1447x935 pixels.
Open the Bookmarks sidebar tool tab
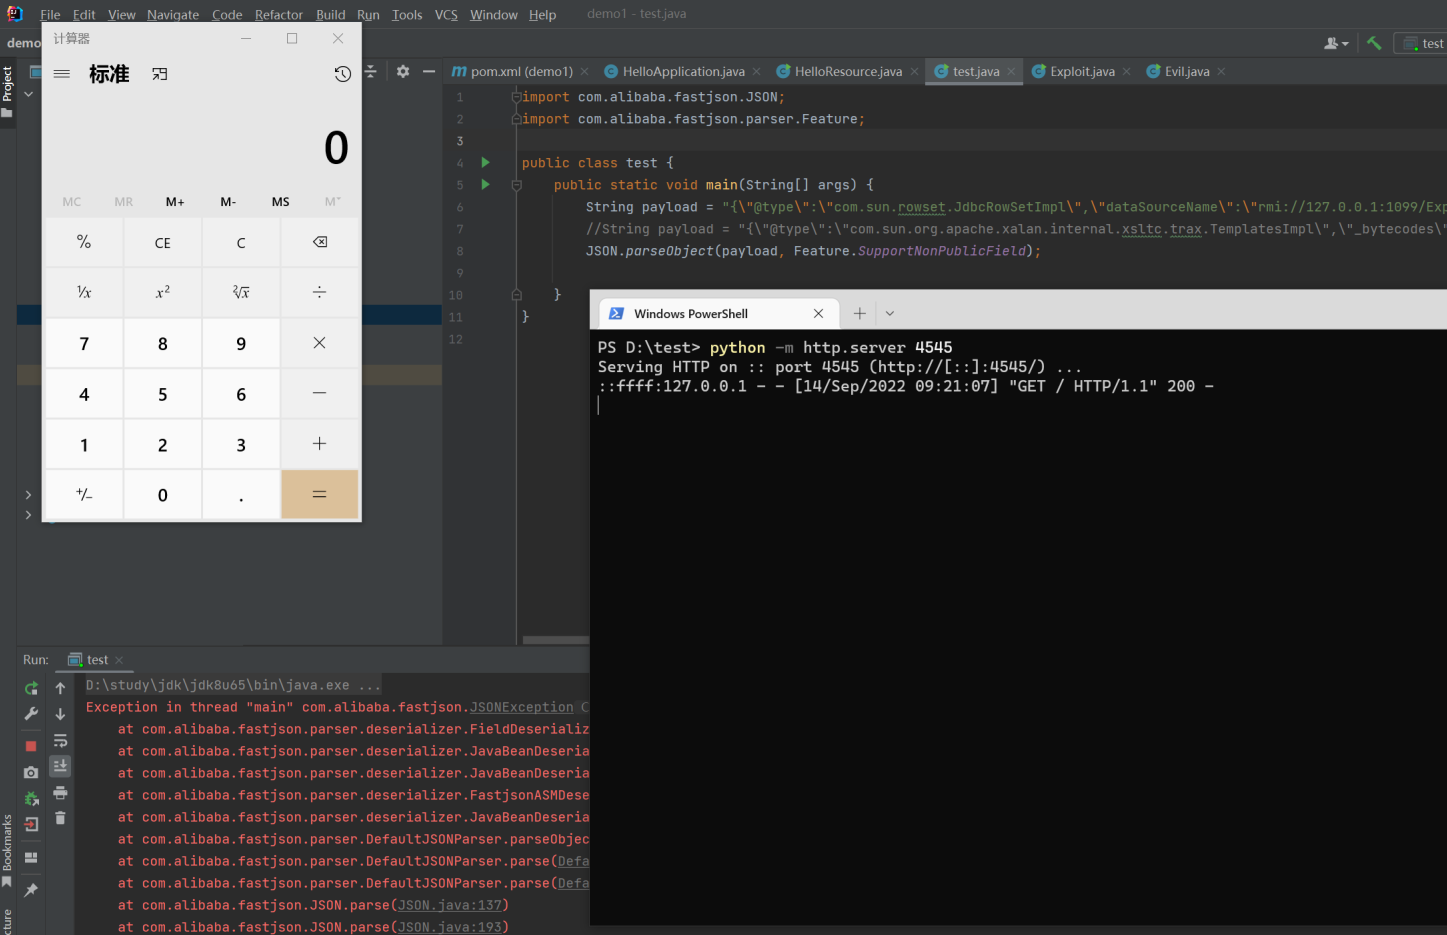pos(7,850)
